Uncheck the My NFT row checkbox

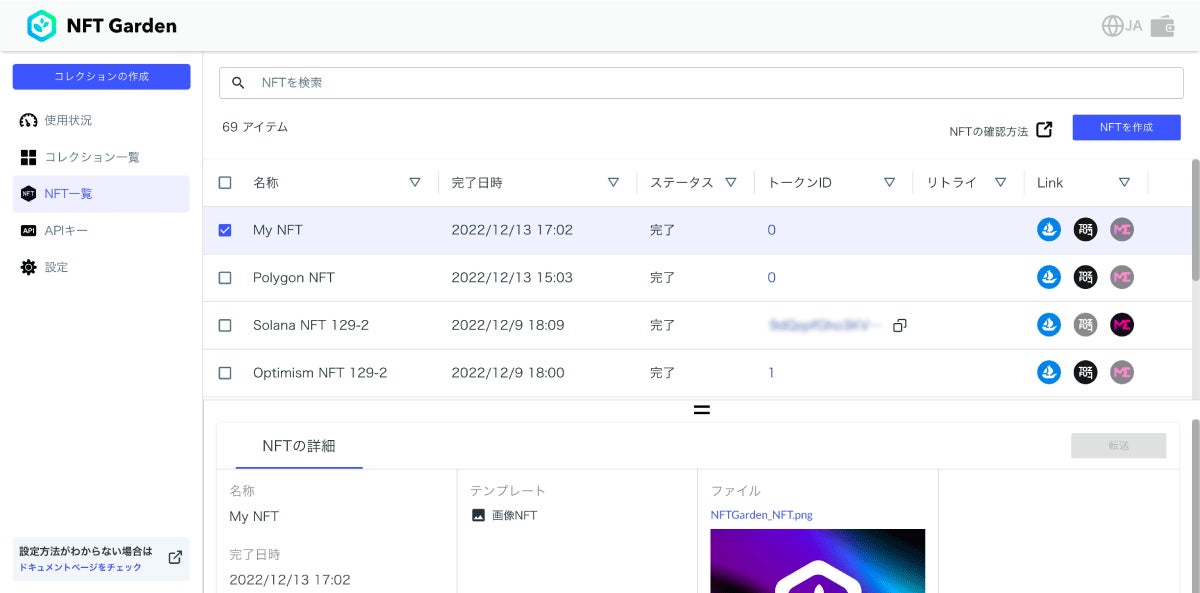pos(225,230)
